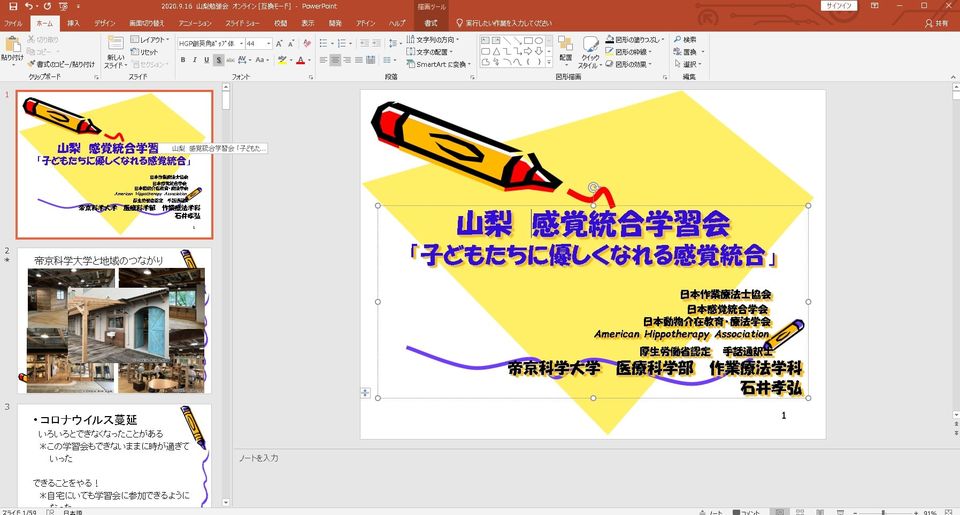The width and height of the screenshot is (960, 515).
Task: Open the font size 44 dropdown
Action: (268, 44)
